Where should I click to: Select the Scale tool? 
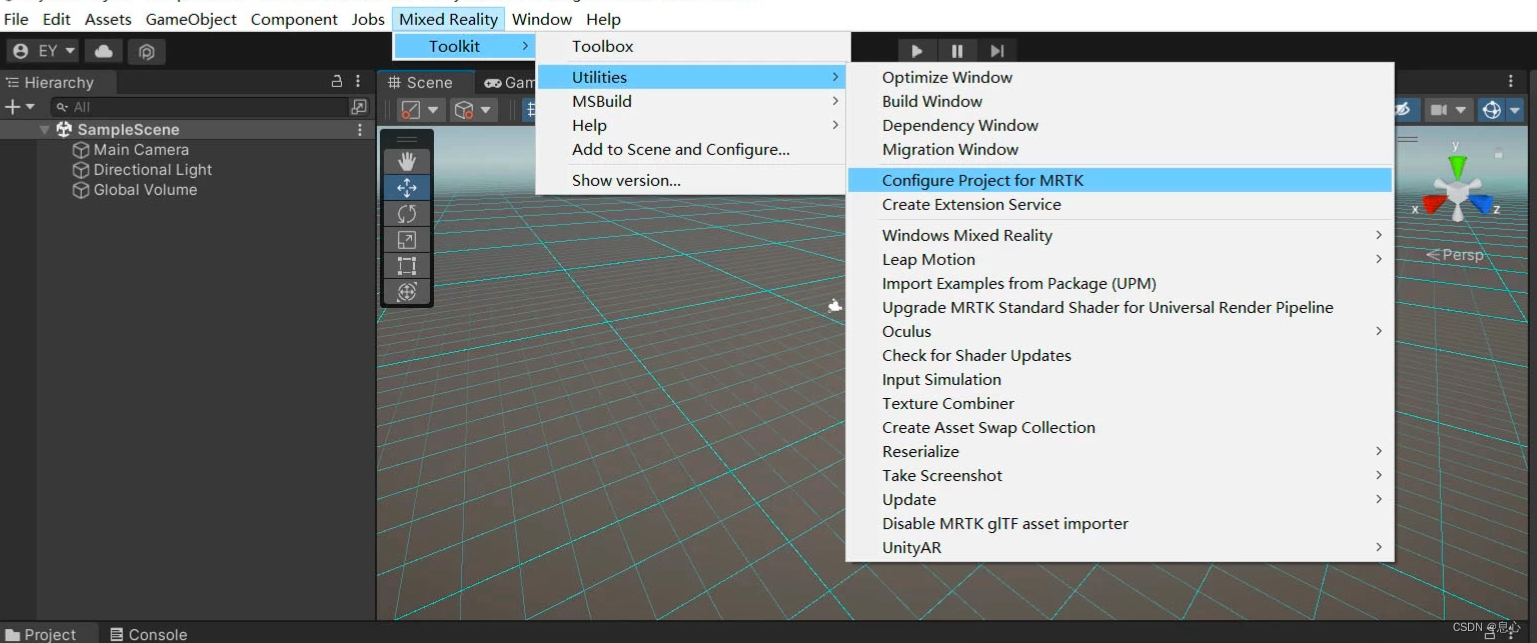click(x=406, y=239)
